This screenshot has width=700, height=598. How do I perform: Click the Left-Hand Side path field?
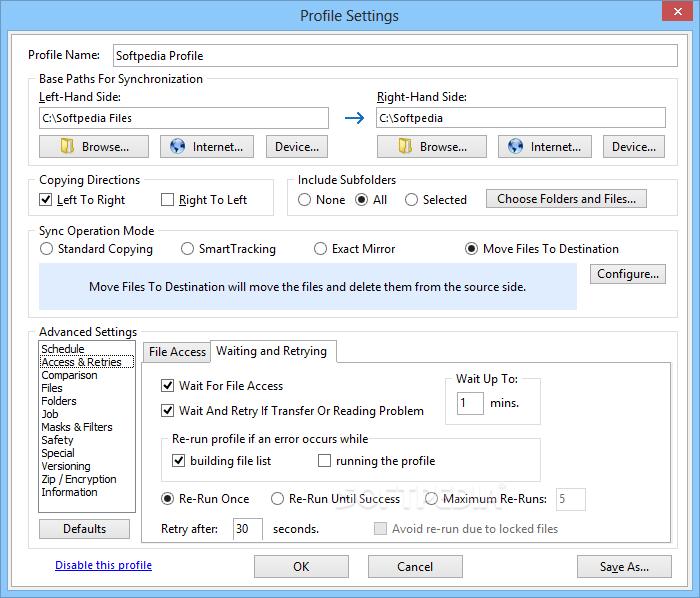(x=184, y=118)
